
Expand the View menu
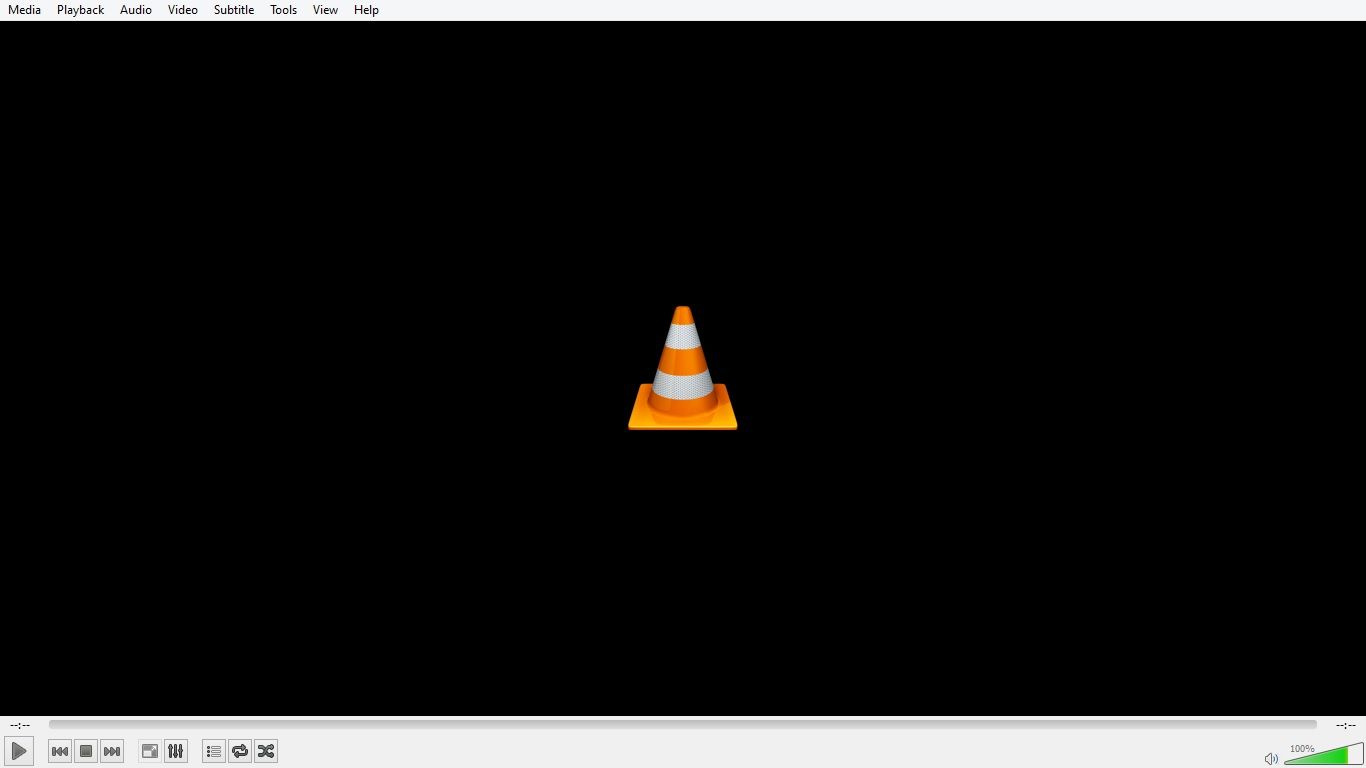(x=324, y=9)
